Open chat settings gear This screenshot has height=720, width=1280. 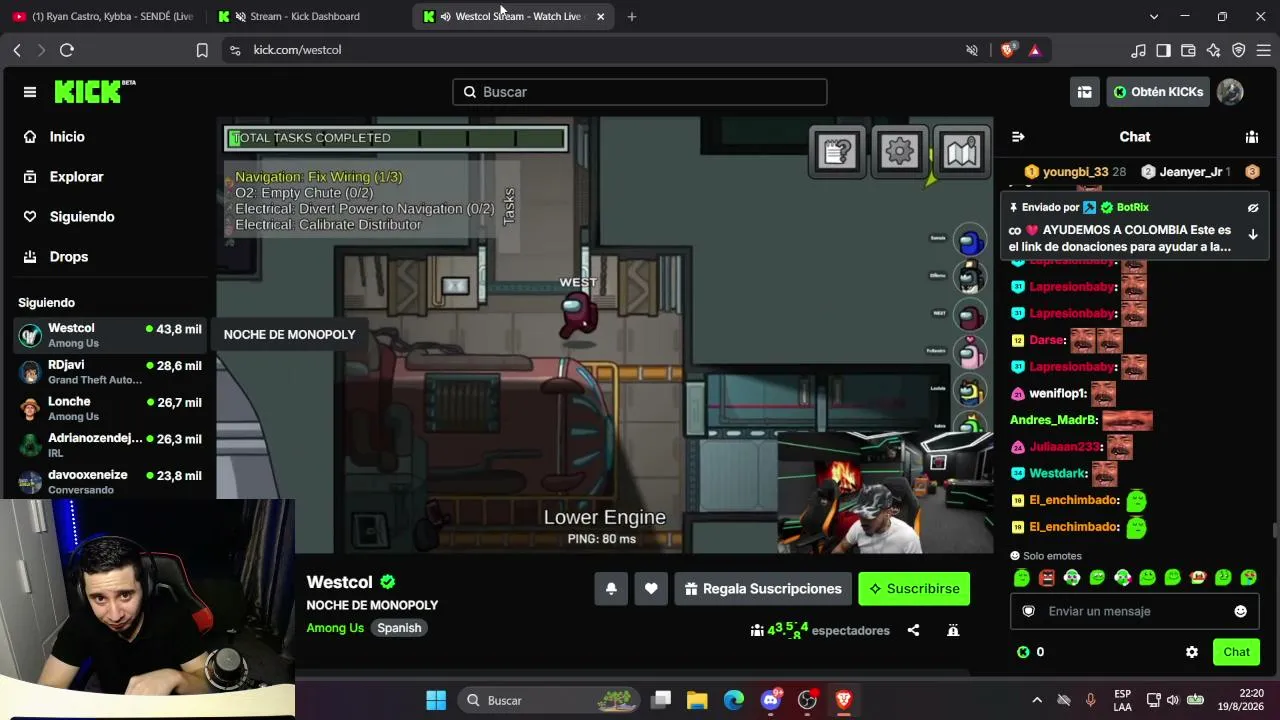click(x=1192, y=652)
